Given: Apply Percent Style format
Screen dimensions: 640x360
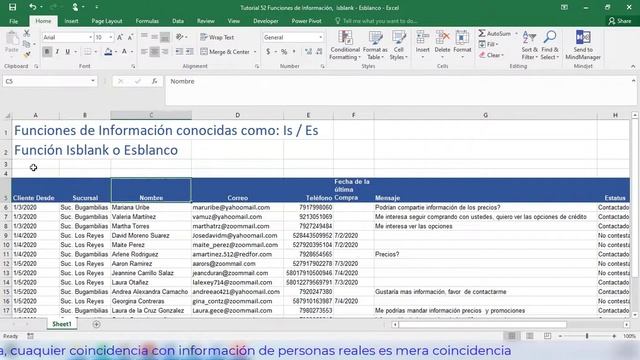Looking at the screenshot, I should click(284, 52).
